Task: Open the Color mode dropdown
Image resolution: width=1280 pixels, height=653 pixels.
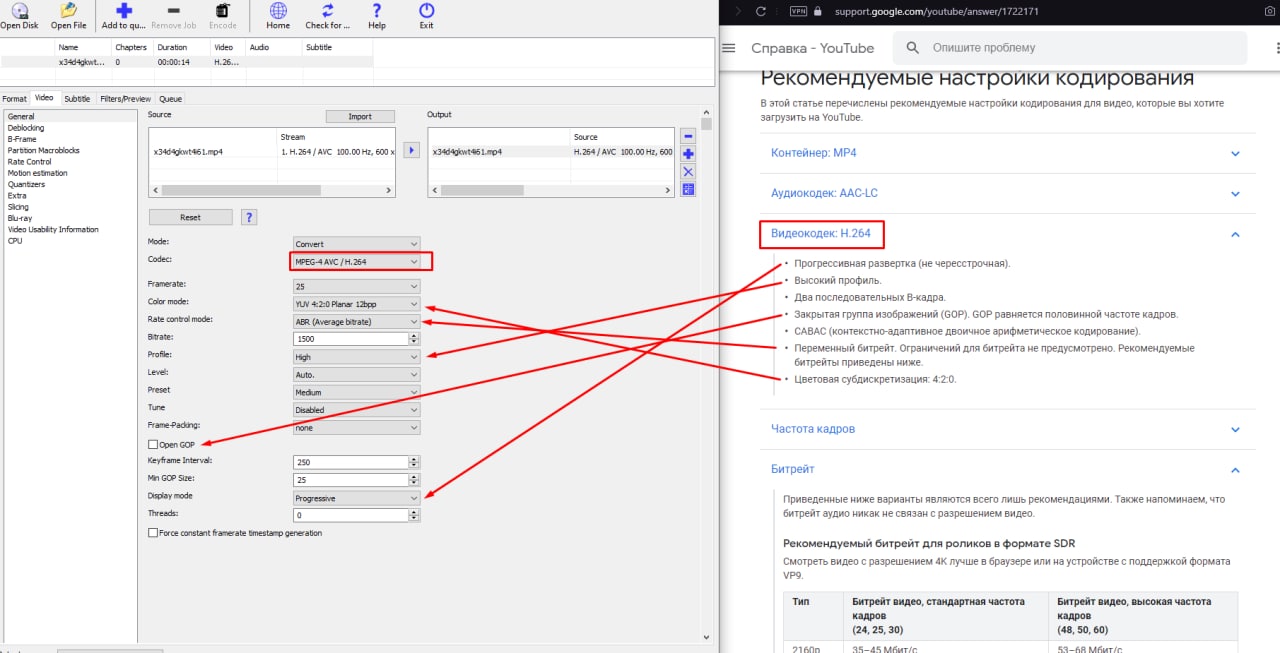Action: pyautogui.click(x=356, y=303)
